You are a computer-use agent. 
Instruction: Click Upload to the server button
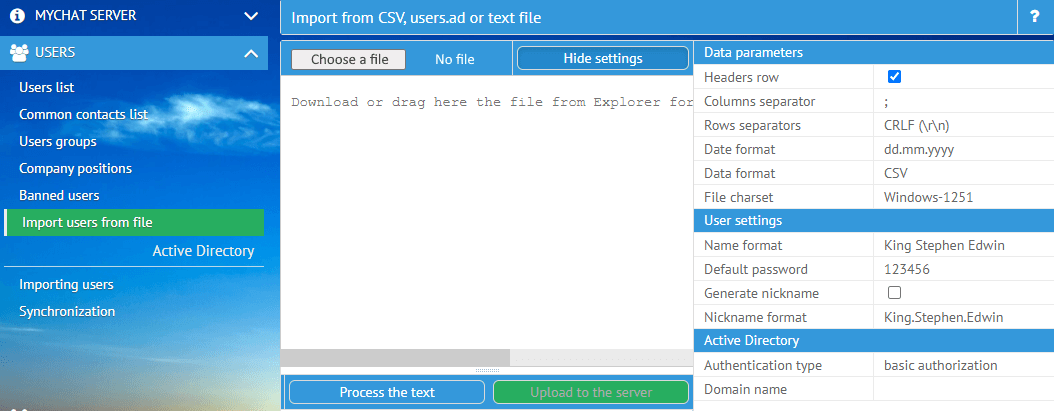click(x=591, y=392)
